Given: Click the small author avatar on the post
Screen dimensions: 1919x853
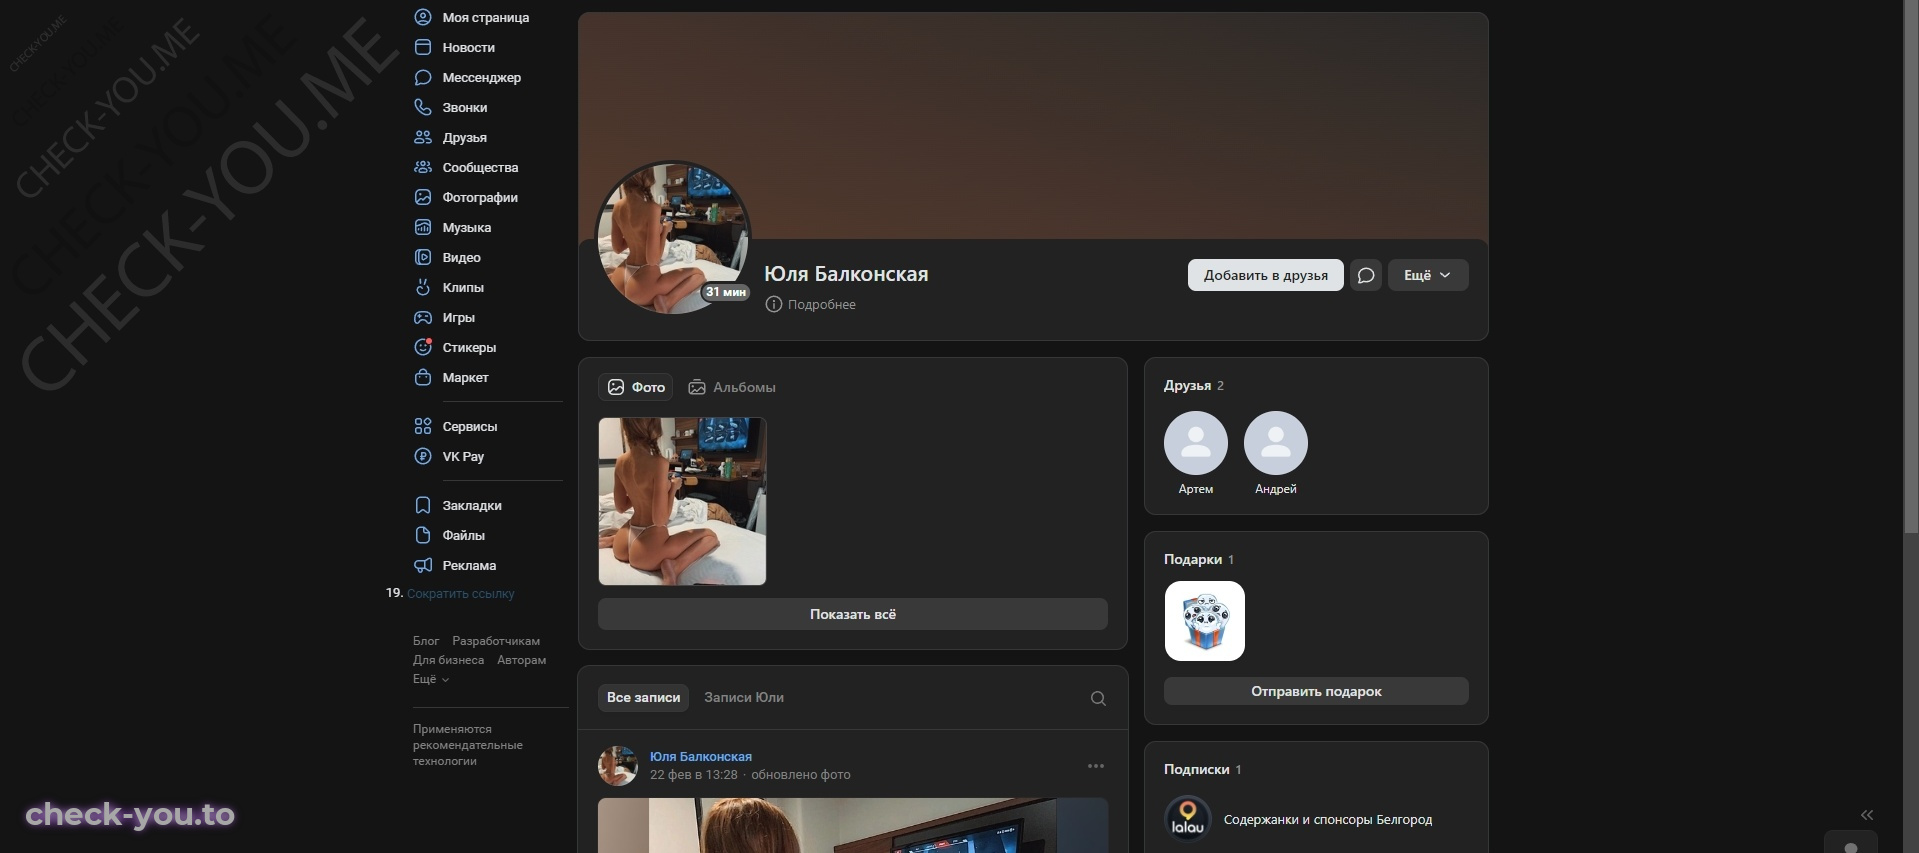Looking at the screenshot, I should [x=618, y=766].
